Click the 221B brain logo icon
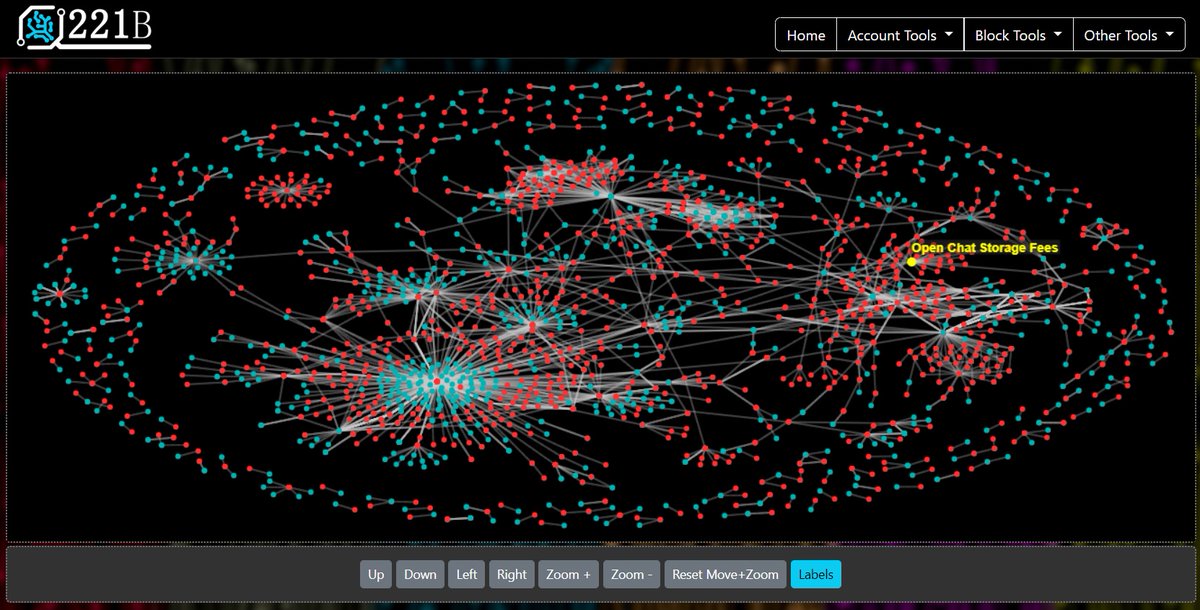This screenshot has height=610, width=1200. point(38,28)
